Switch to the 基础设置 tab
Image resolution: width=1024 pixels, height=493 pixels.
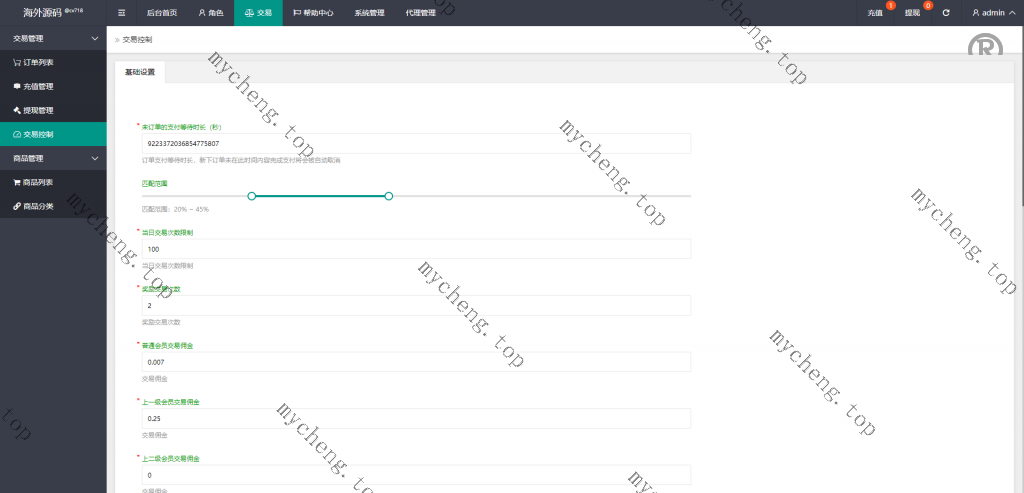click(x=140, y=72)
